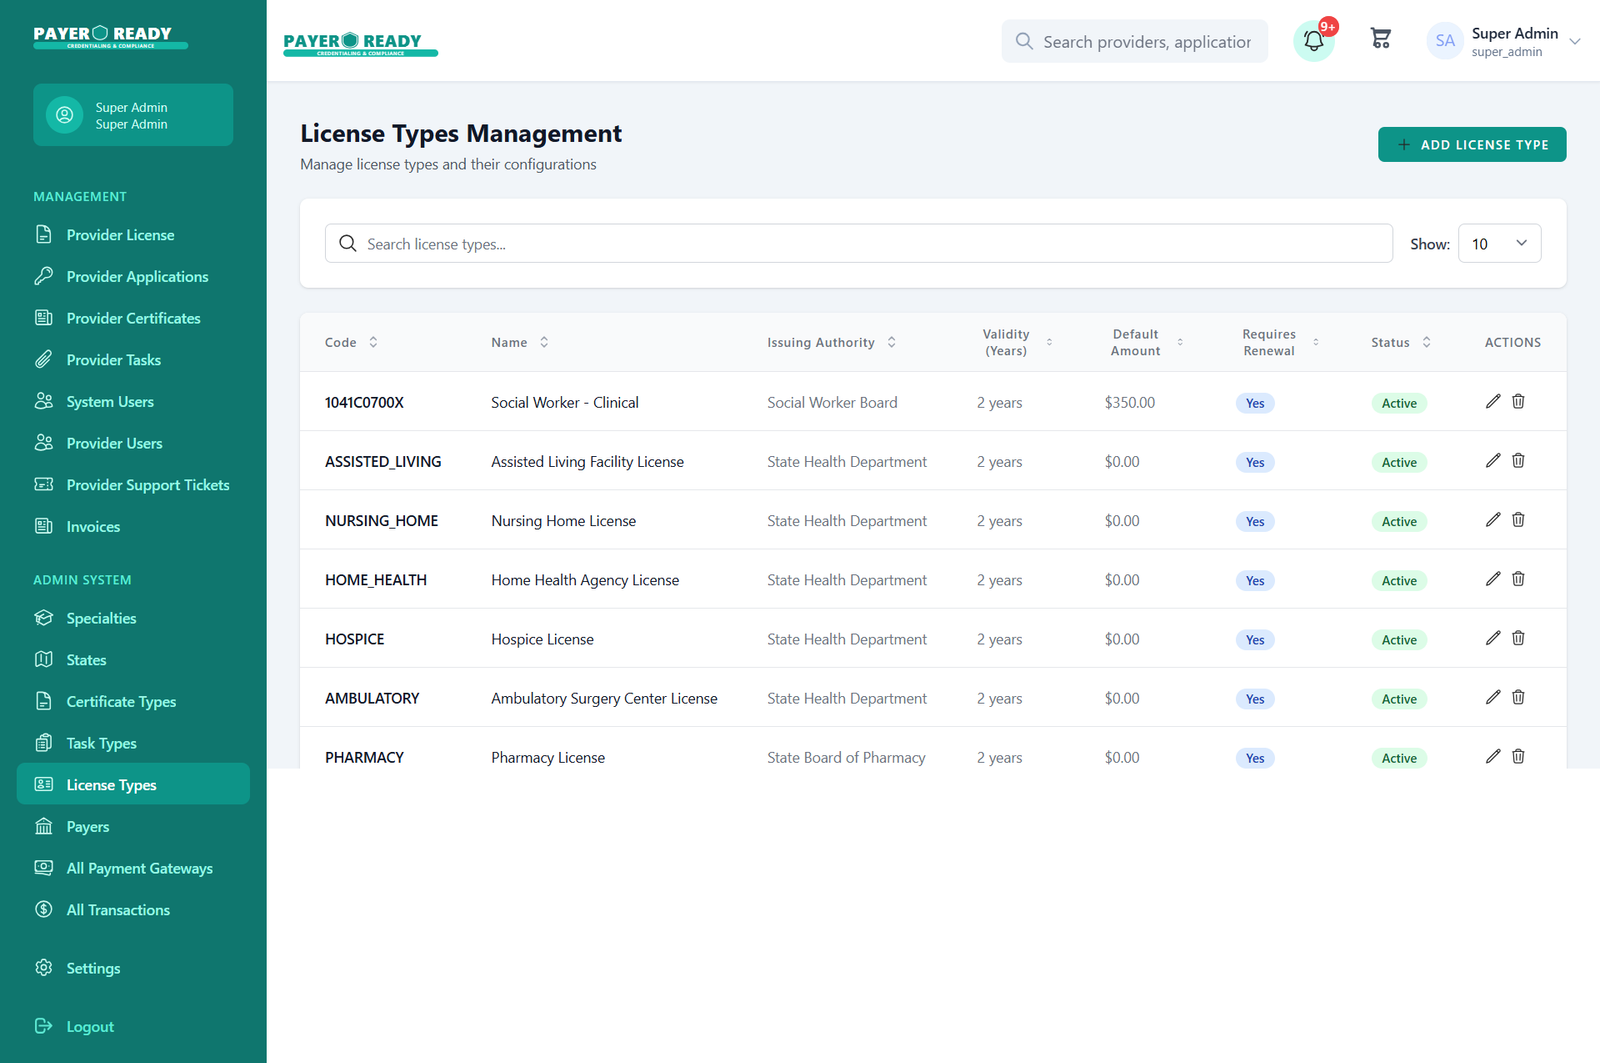Click the global search providers box

[1145, 42]
